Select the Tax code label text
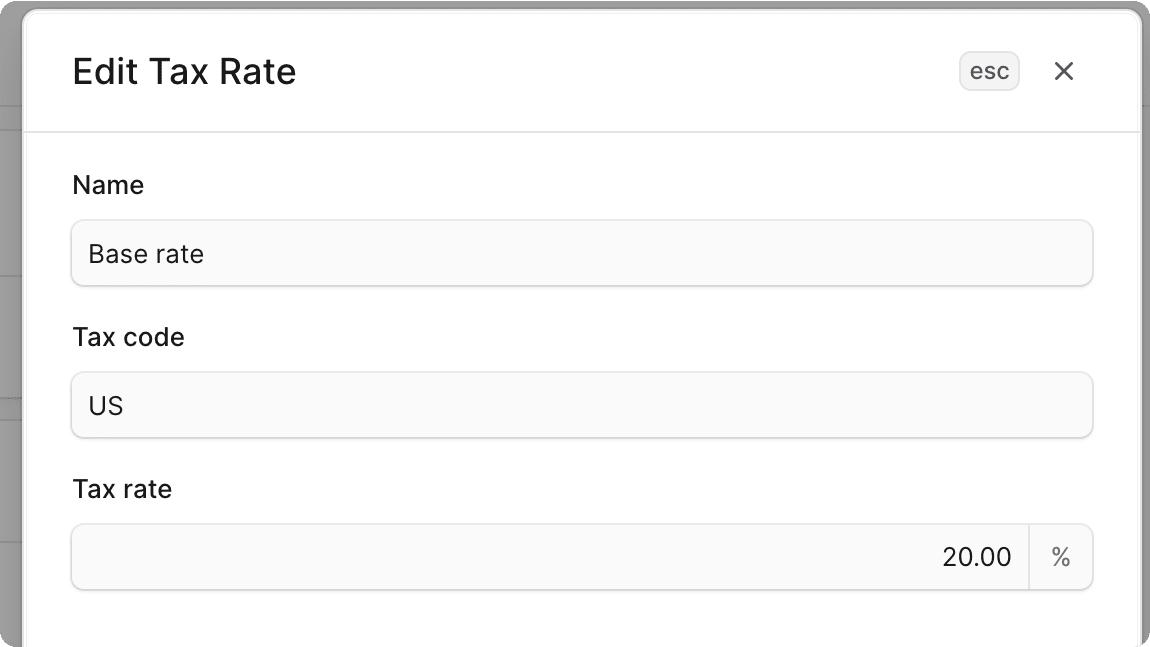Screen dimensions: 1150x647 click(x=128, y=337)
